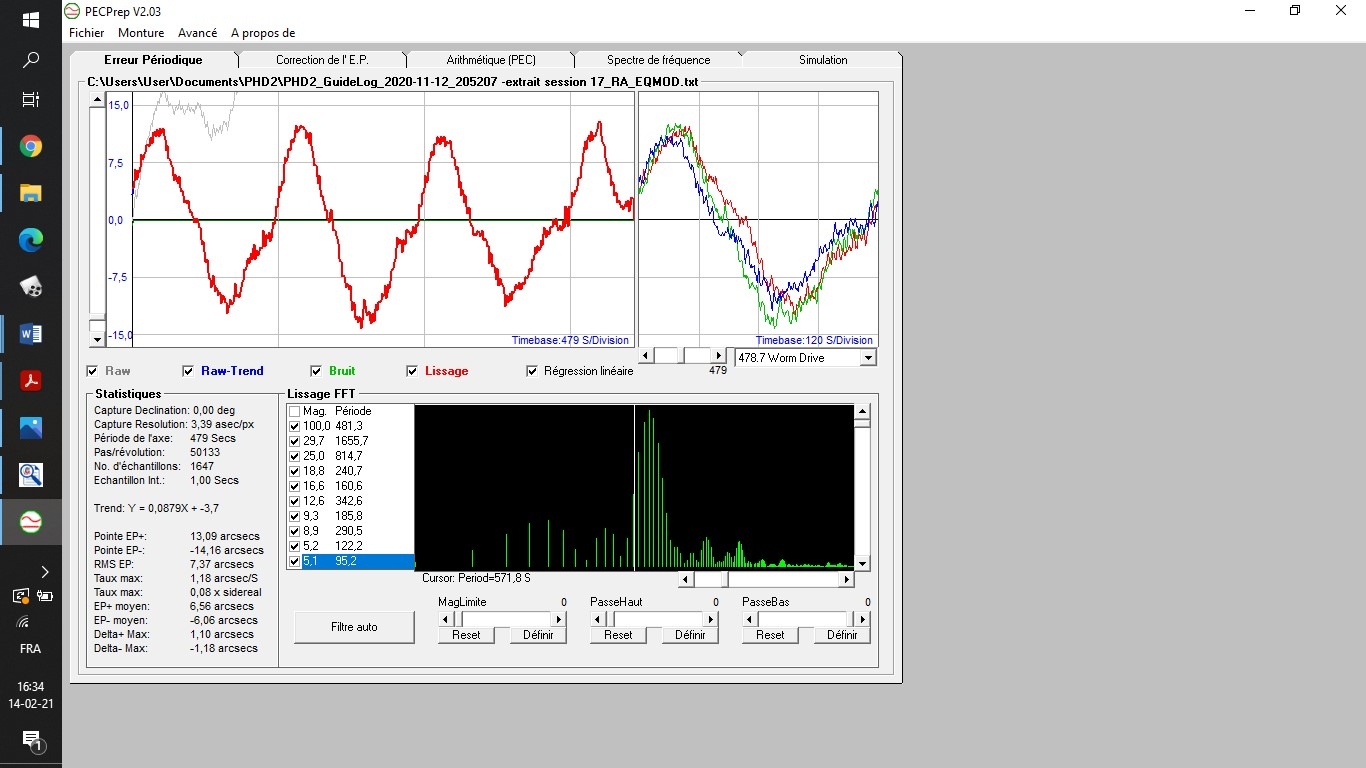Screen dimensions: 1366x768
Task: Click Définir under PasseHaut
Action: click(x=690, y=635)
